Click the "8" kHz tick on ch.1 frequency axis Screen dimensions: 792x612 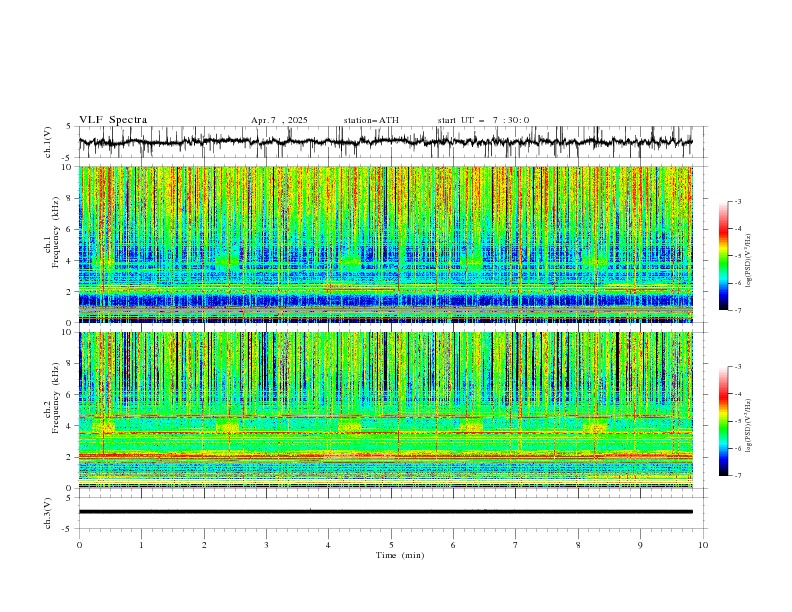[69, 198]
